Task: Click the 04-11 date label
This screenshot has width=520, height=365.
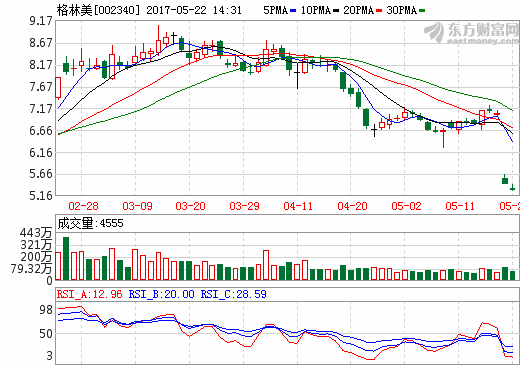Action: (298, 206)
